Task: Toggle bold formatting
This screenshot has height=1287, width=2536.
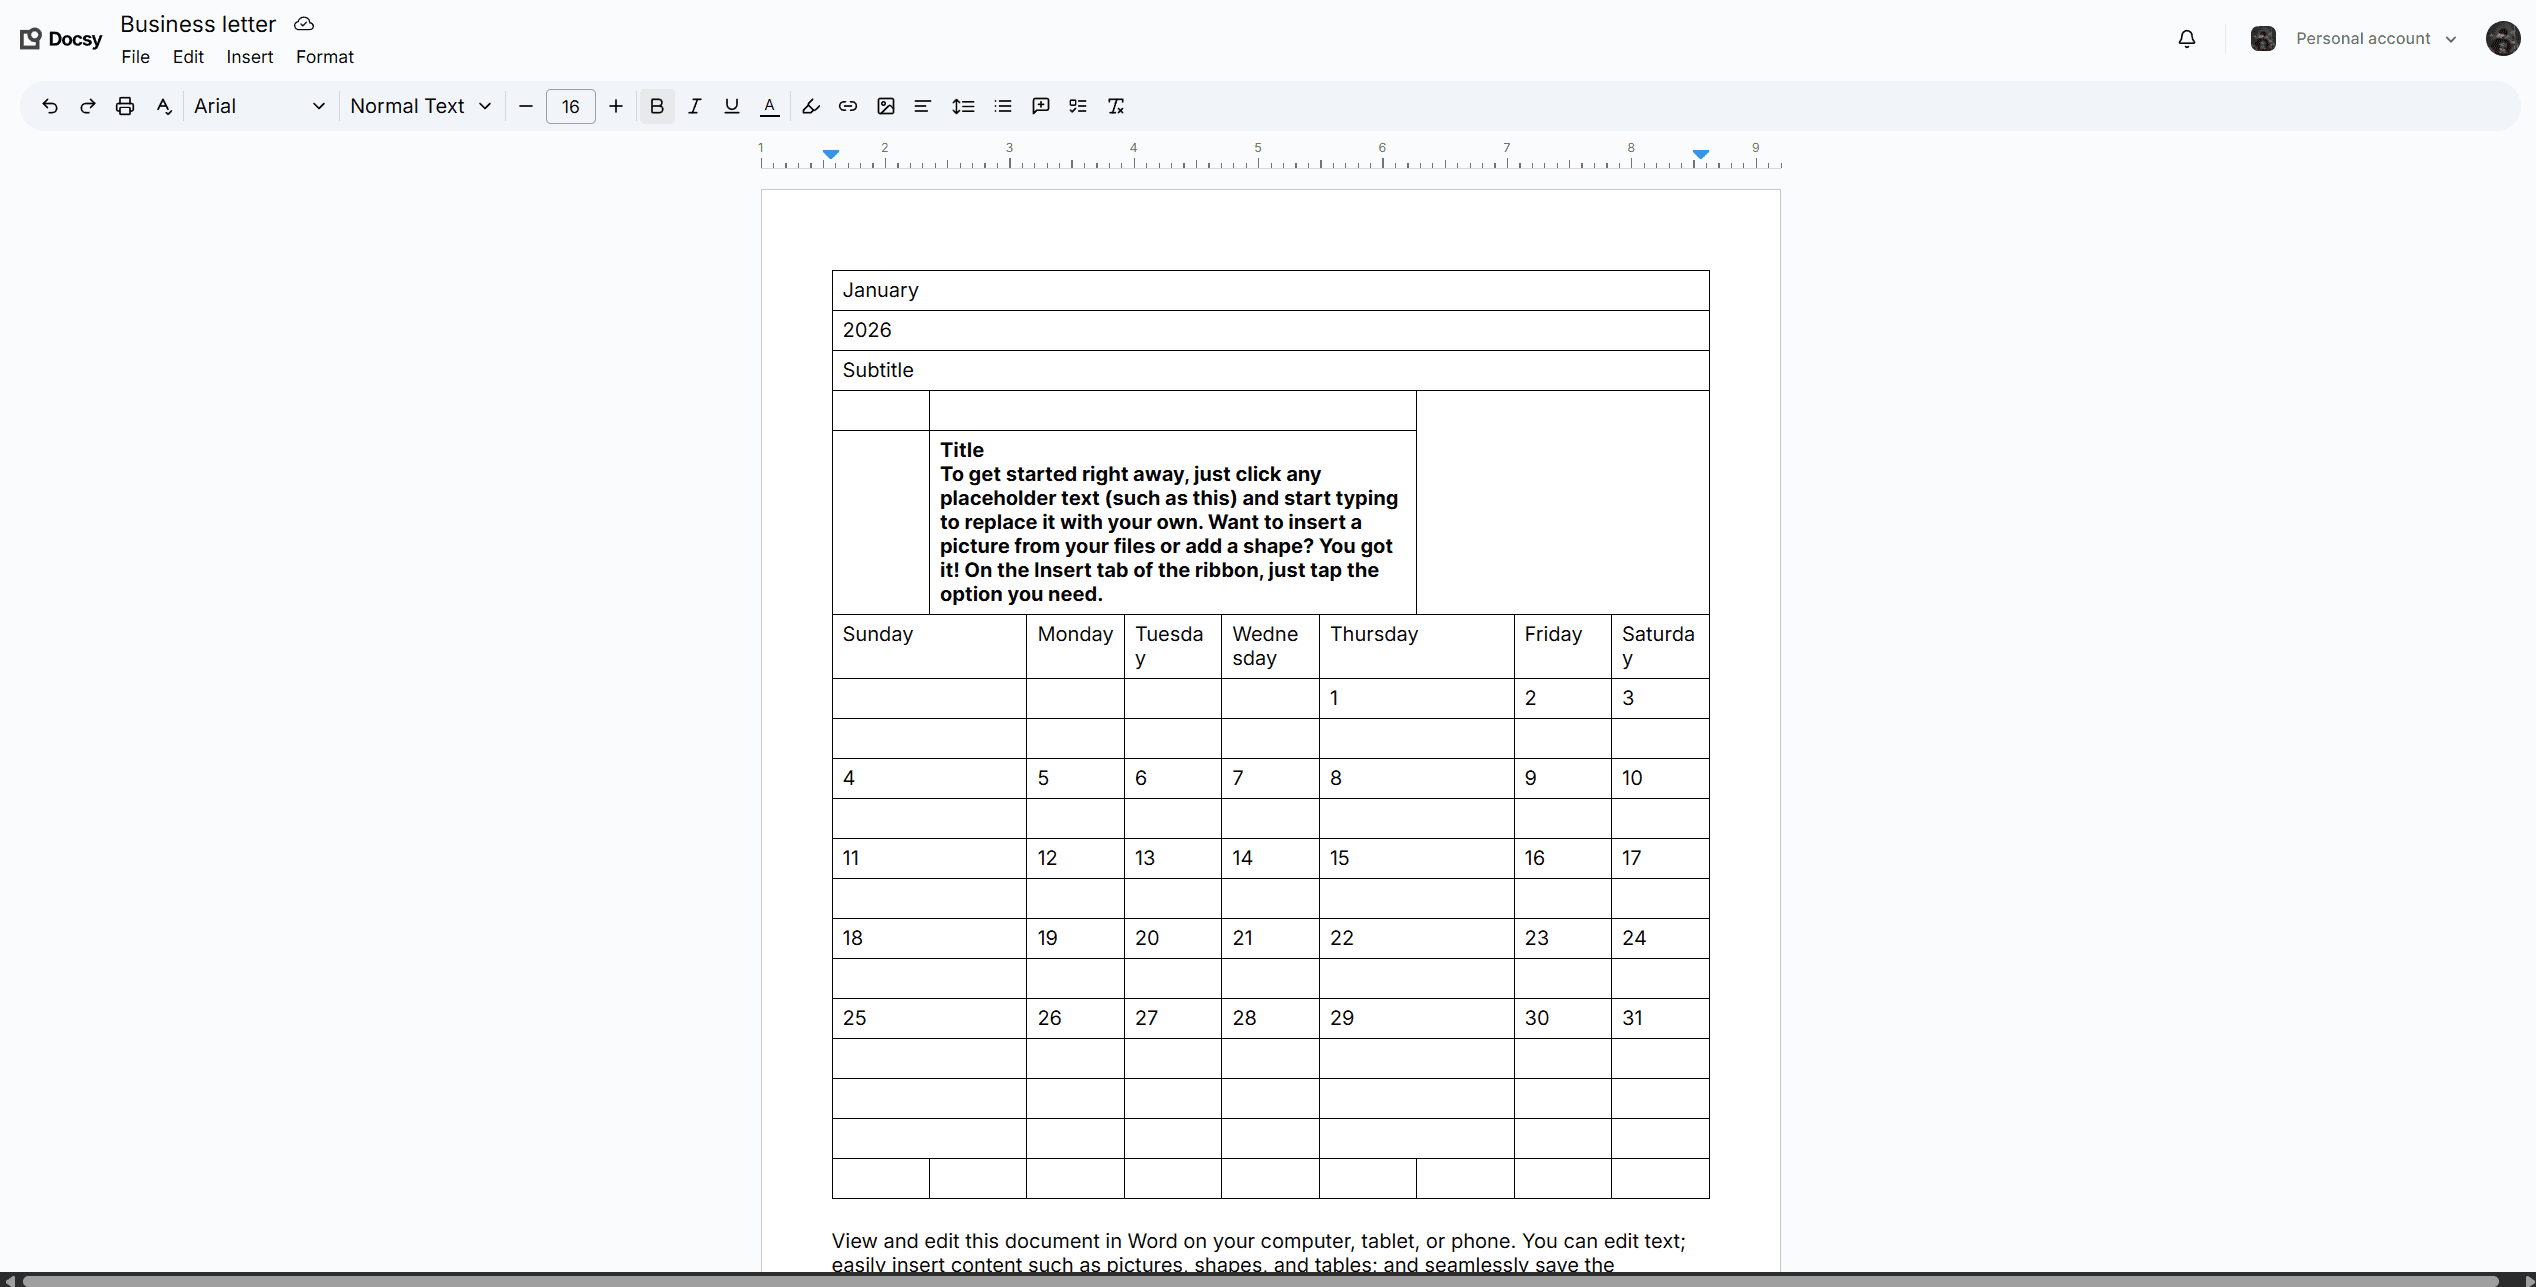Action: 657,106
